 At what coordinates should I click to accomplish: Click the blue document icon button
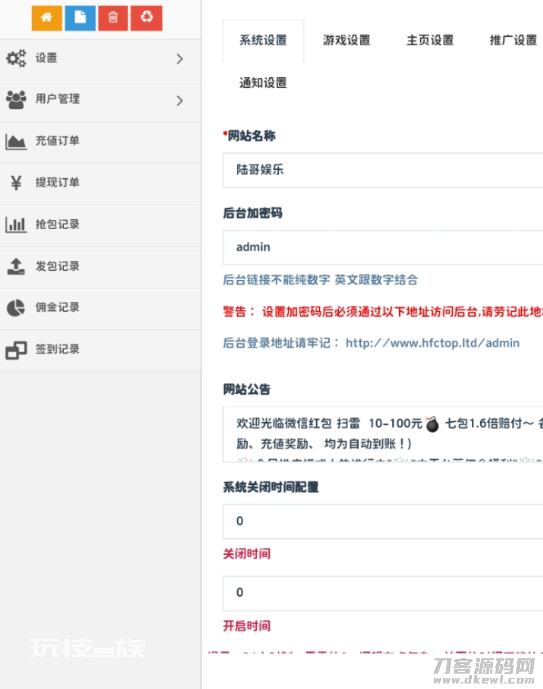click(x=80, y=18)
